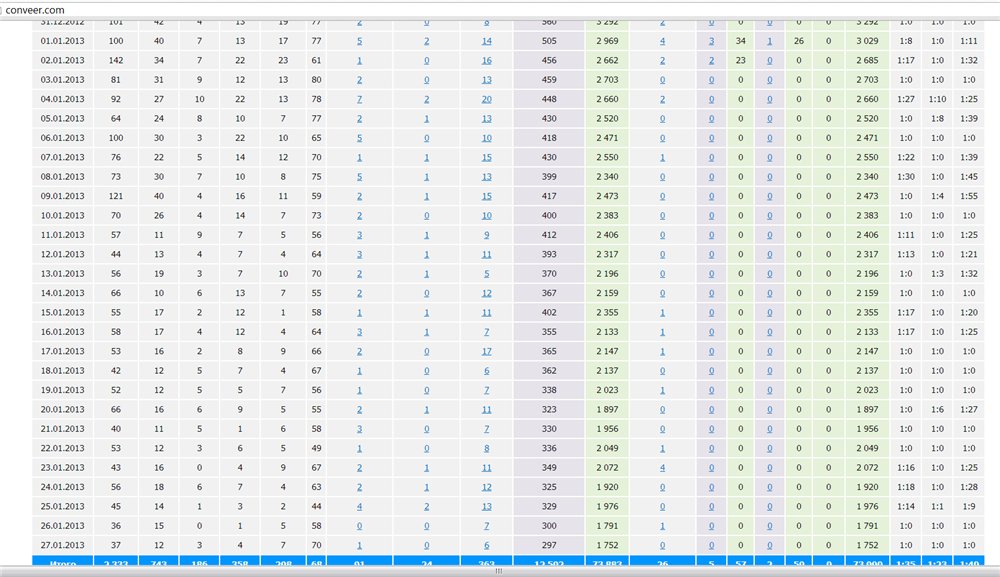Click the 7 link in the 04.01.2013 row
This screenshot has width=1000, height=577.
[x=360, y=99]
